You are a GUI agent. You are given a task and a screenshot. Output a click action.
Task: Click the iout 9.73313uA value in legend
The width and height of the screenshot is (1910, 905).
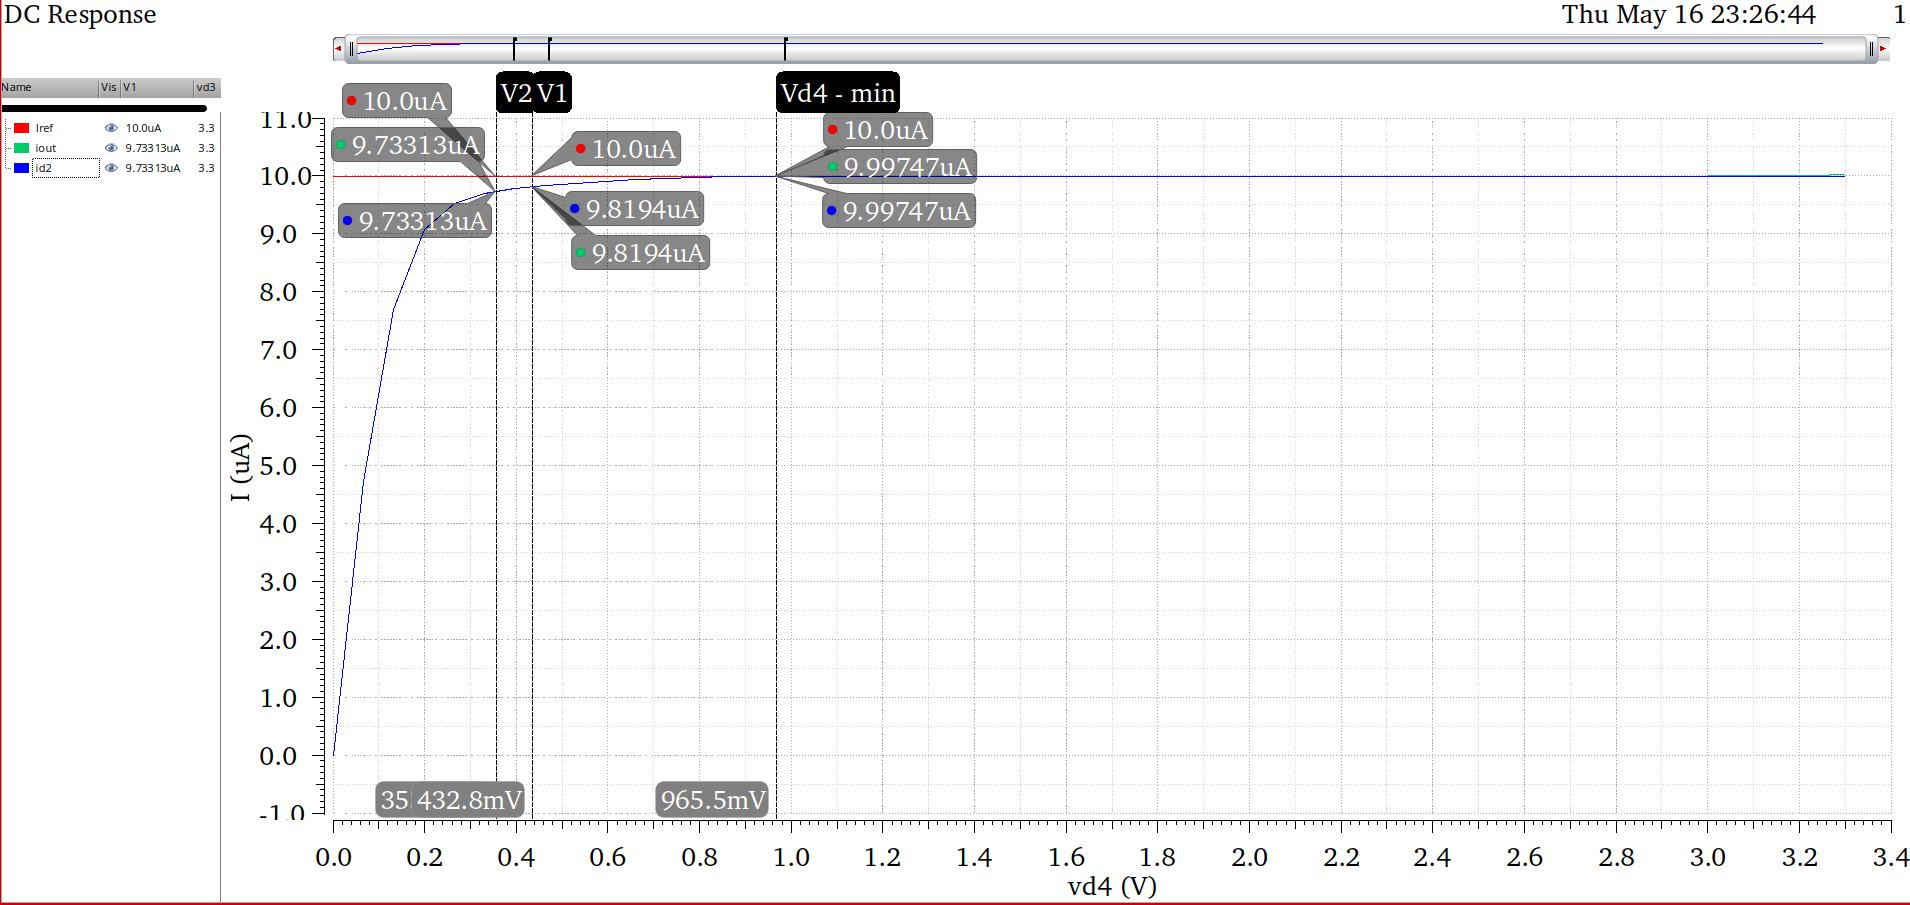point(153,148)
